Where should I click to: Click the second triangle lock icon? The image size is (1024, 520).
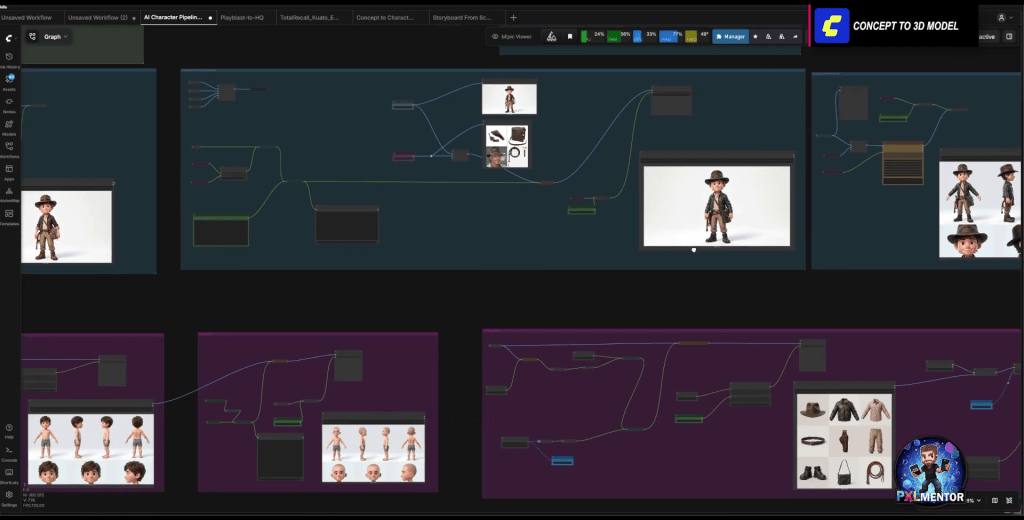coord(782,37)
